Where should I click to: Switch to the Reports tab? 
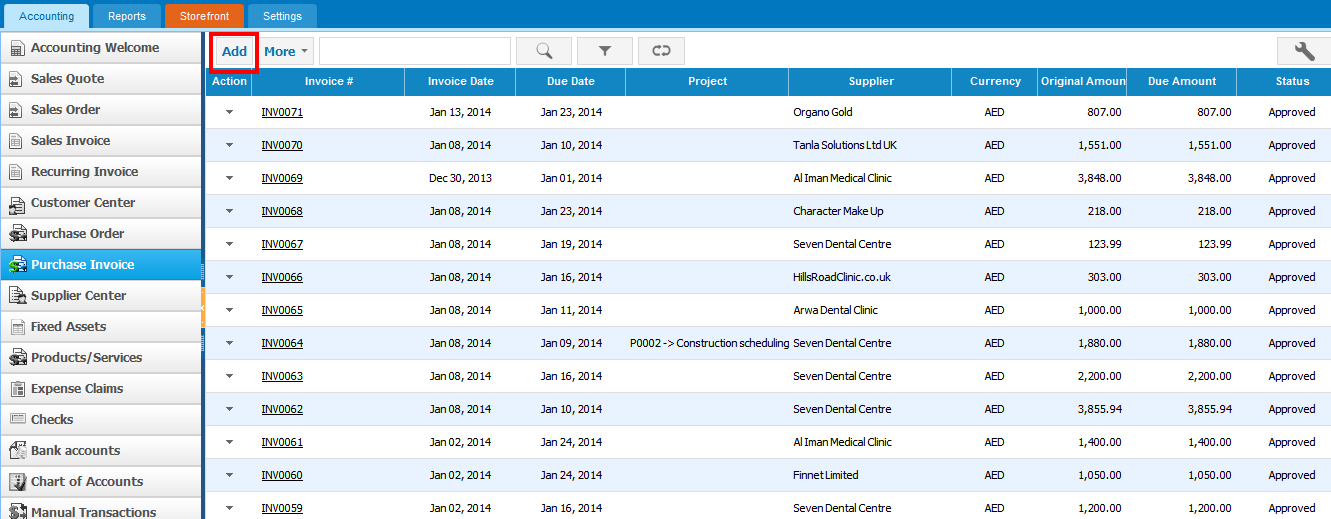point(127,16)
